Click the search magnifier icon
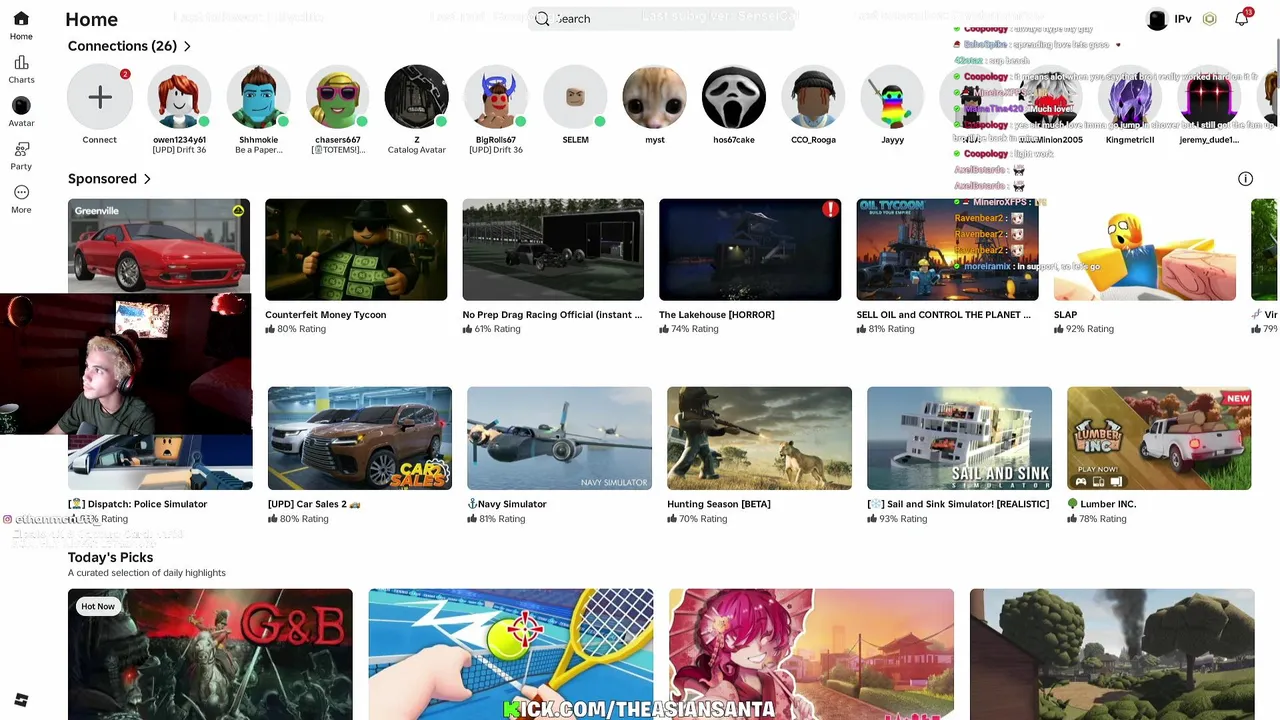The image size is (1280, 720). (x=542, y=19)
